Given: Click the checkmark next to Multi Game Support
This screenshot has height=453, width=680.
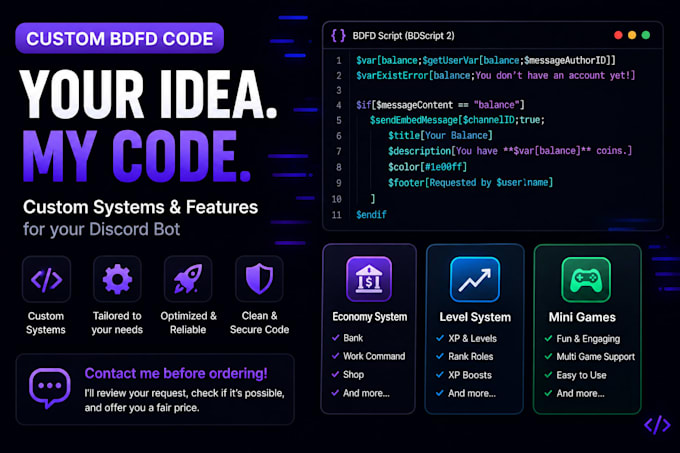Looking at the screenshot, I should point(548,356).
